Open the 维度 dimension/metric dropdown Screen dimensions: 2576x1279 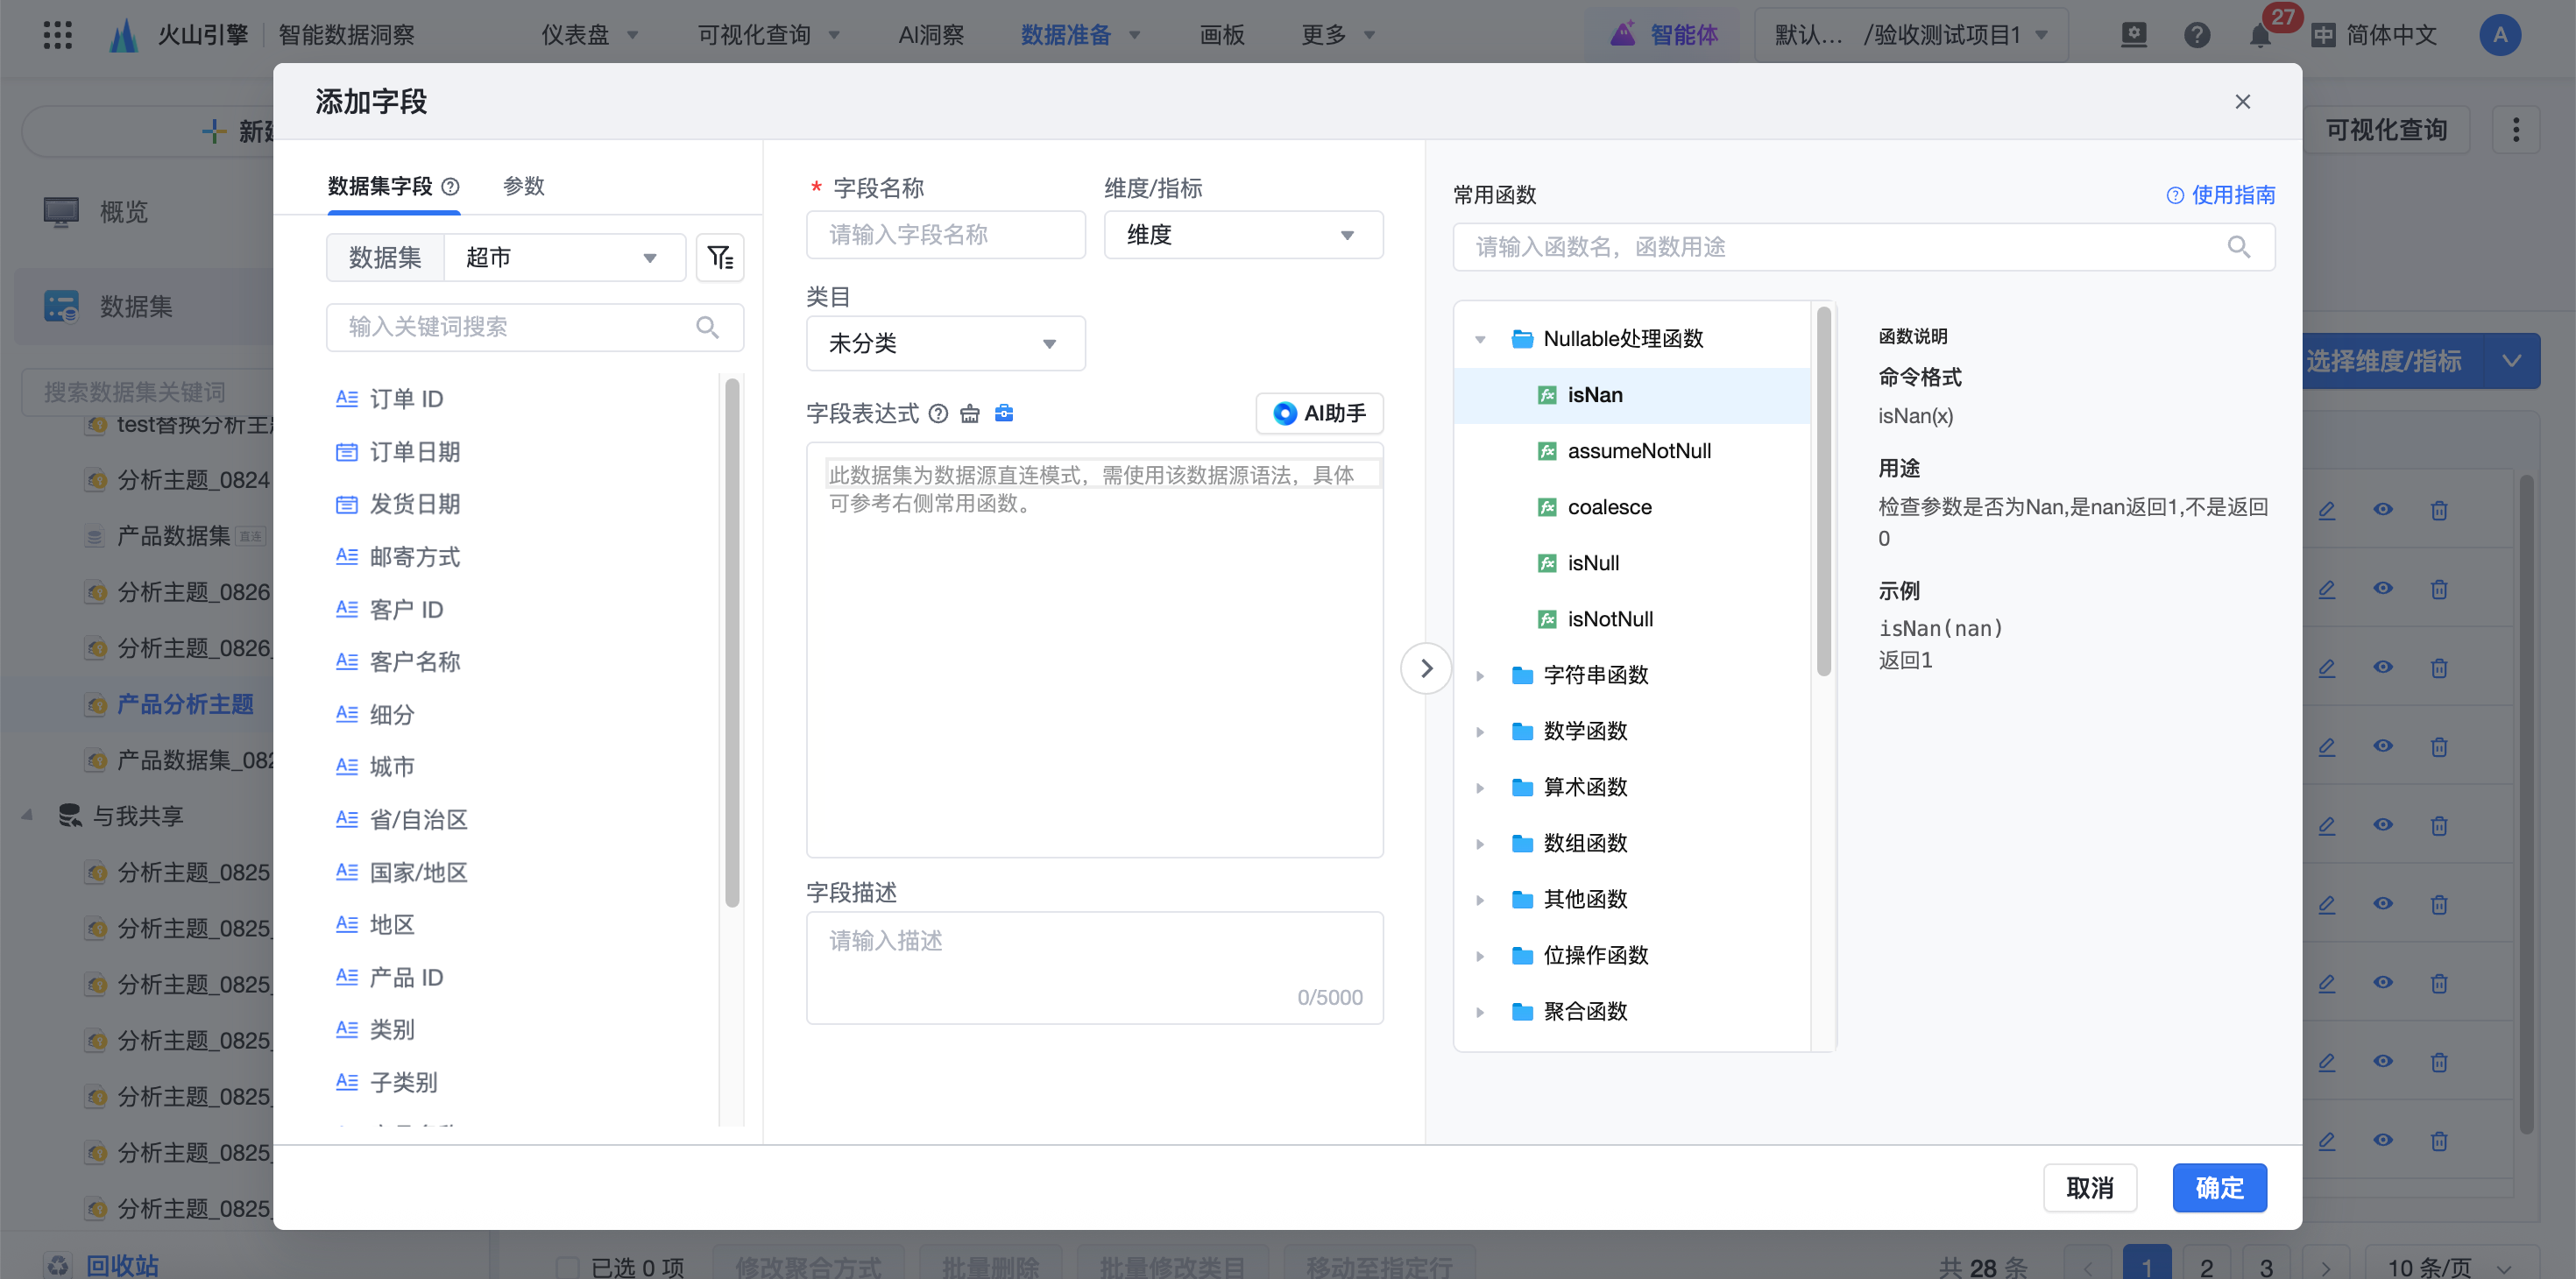(x=1242, y=235)
